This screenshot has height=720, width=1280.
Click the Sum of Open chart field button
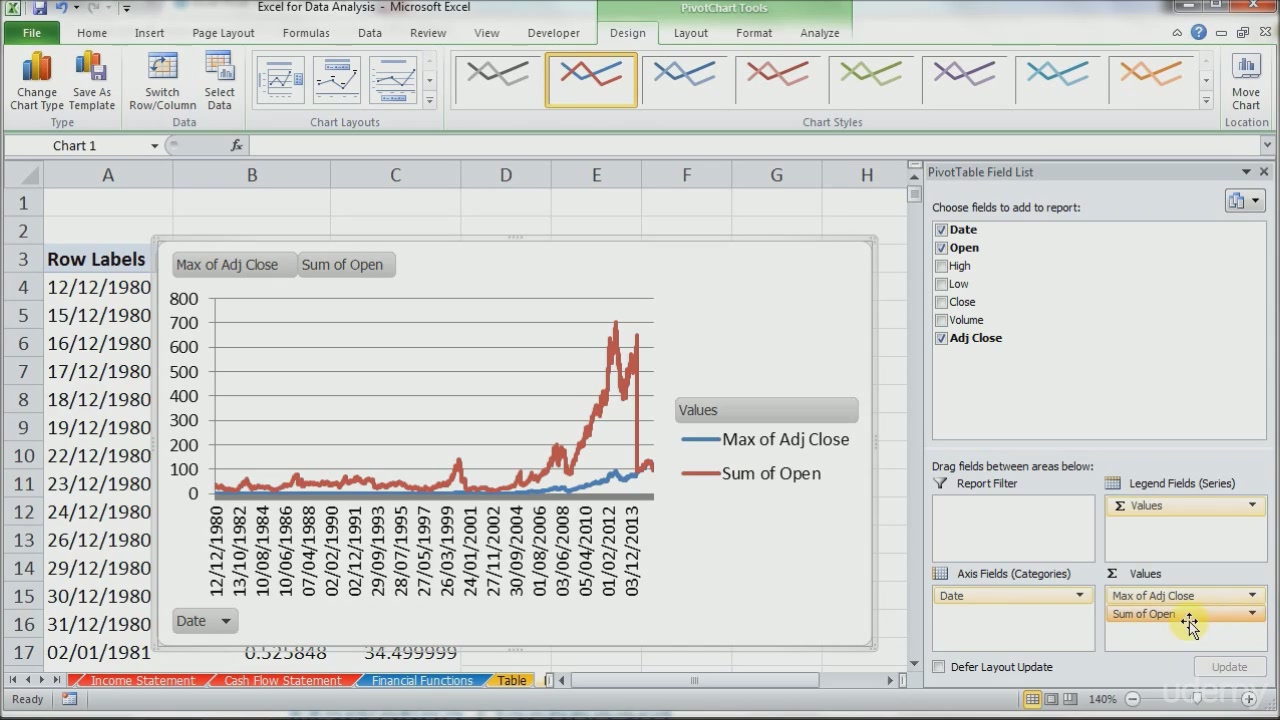pos(346,265)
